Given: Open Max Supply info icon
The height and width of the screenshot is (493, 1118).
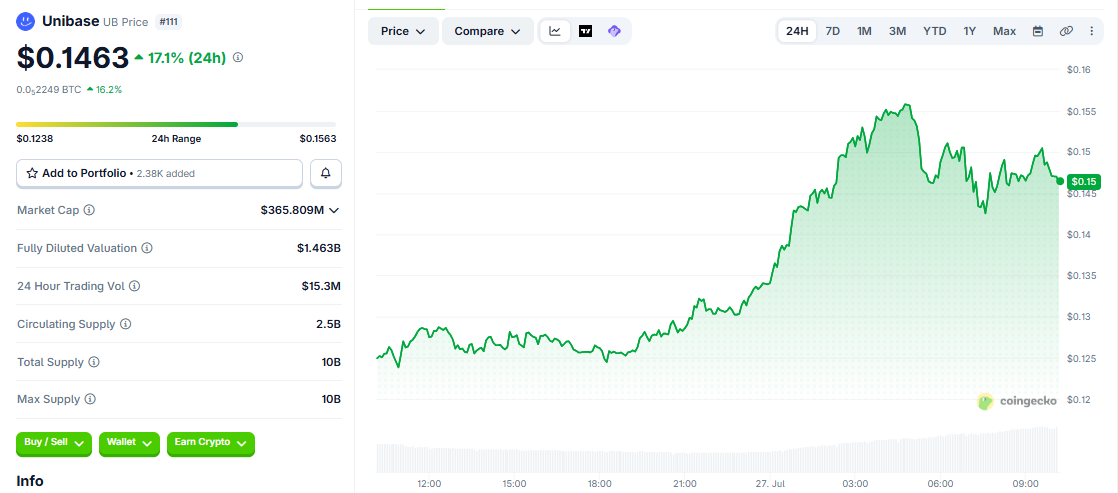Looking at the screenshot, I should pos(90,400).
